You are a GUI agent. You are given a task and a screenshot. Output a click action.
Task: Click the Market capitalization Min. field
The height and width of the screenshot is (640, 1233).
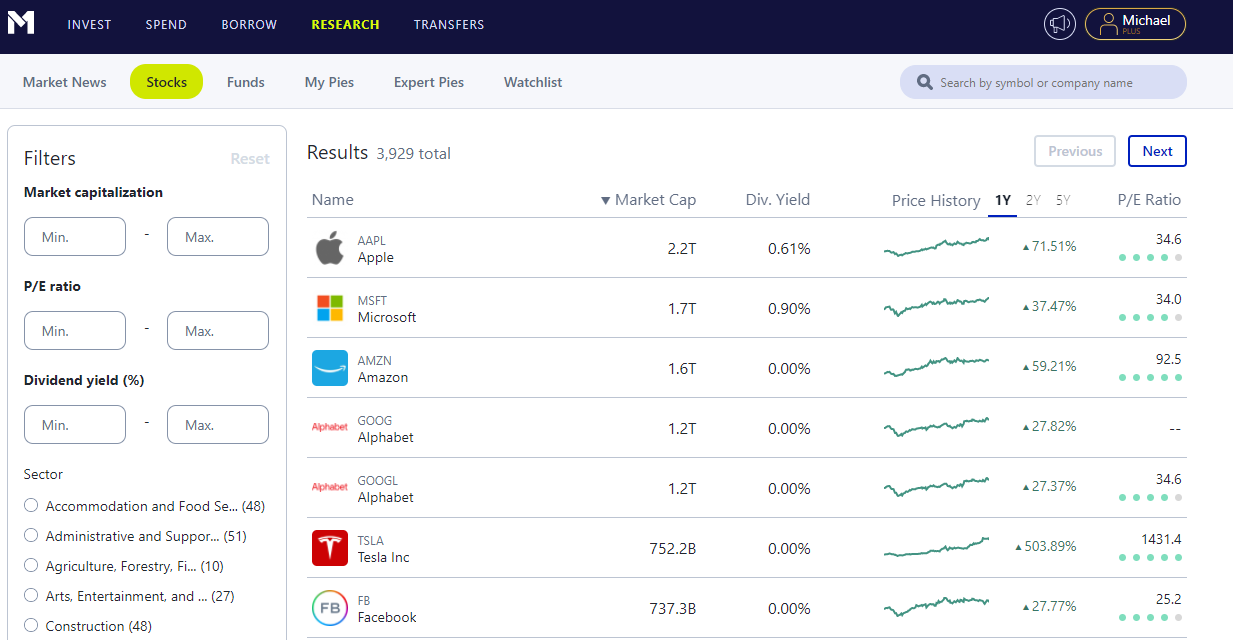[x=75, y=237]
